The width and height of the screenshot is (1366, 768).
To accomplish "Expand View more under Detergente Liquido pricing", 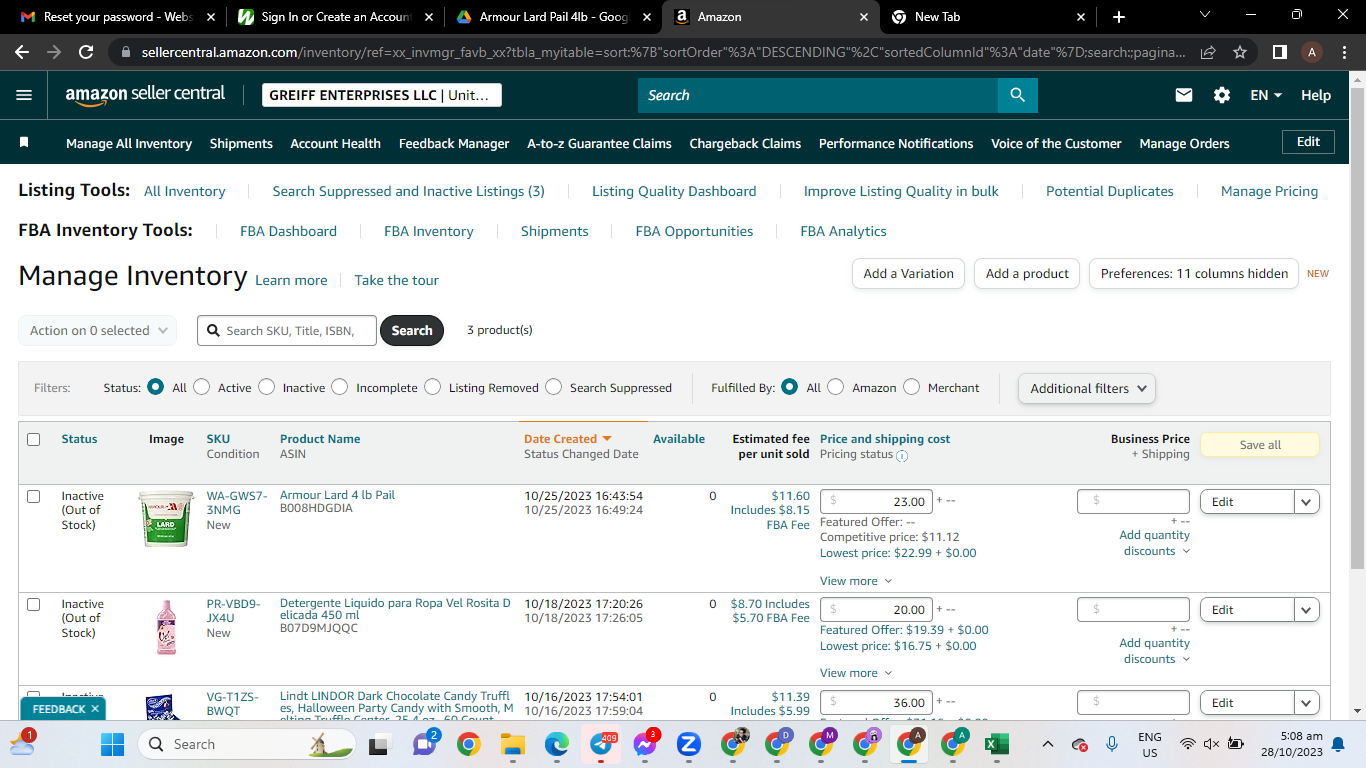I will [856, 673].
